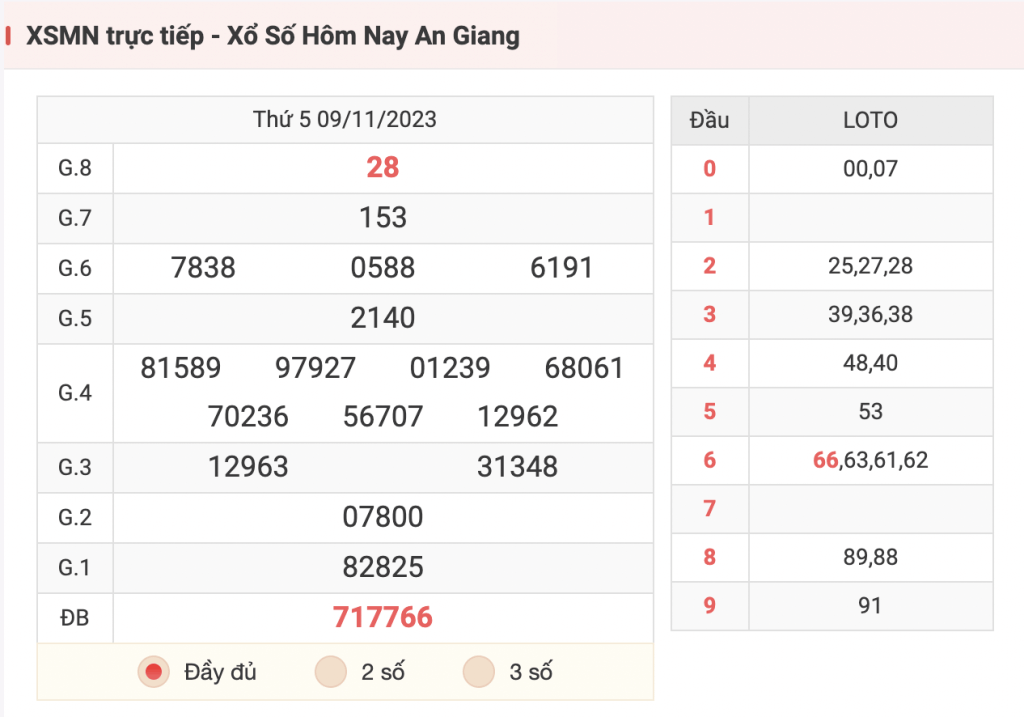Screen dimensions: 1024x717
Task: Click G.5 number 2140
Action: 383,318
